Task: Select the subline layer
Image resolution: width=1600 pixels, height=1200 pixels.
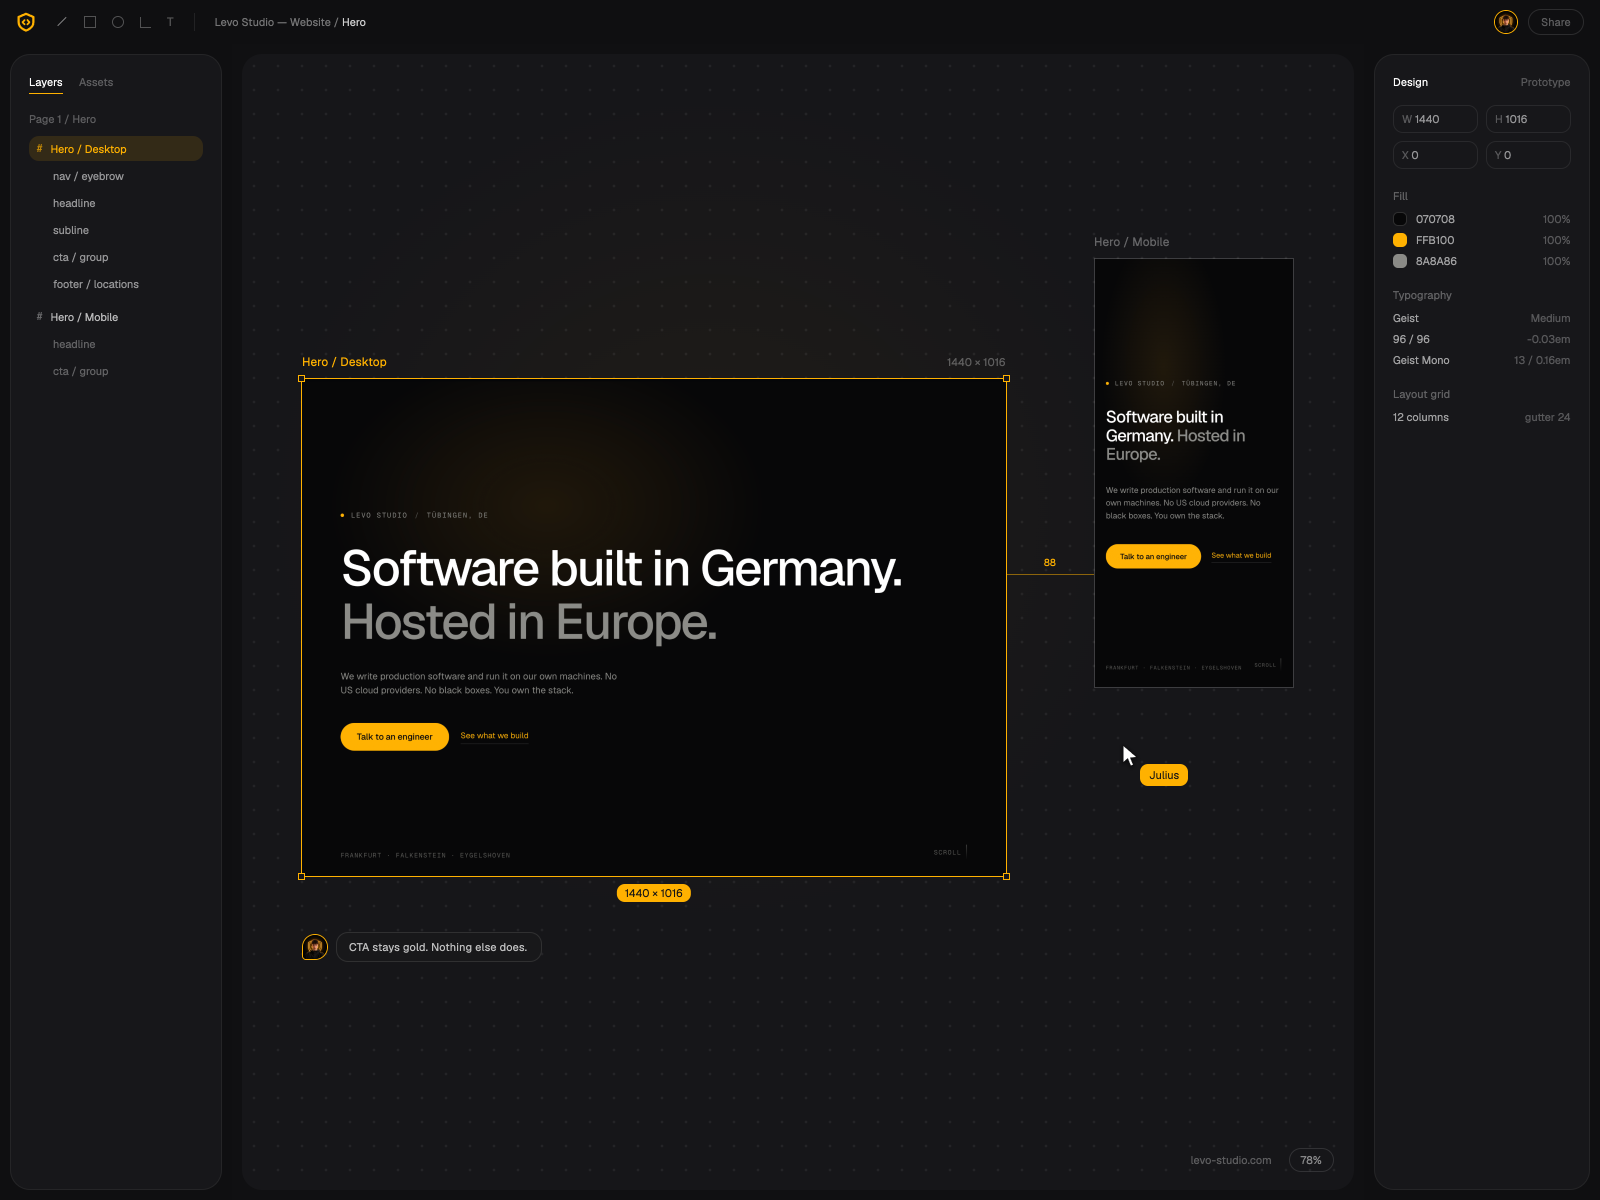Action: [116, 230]
